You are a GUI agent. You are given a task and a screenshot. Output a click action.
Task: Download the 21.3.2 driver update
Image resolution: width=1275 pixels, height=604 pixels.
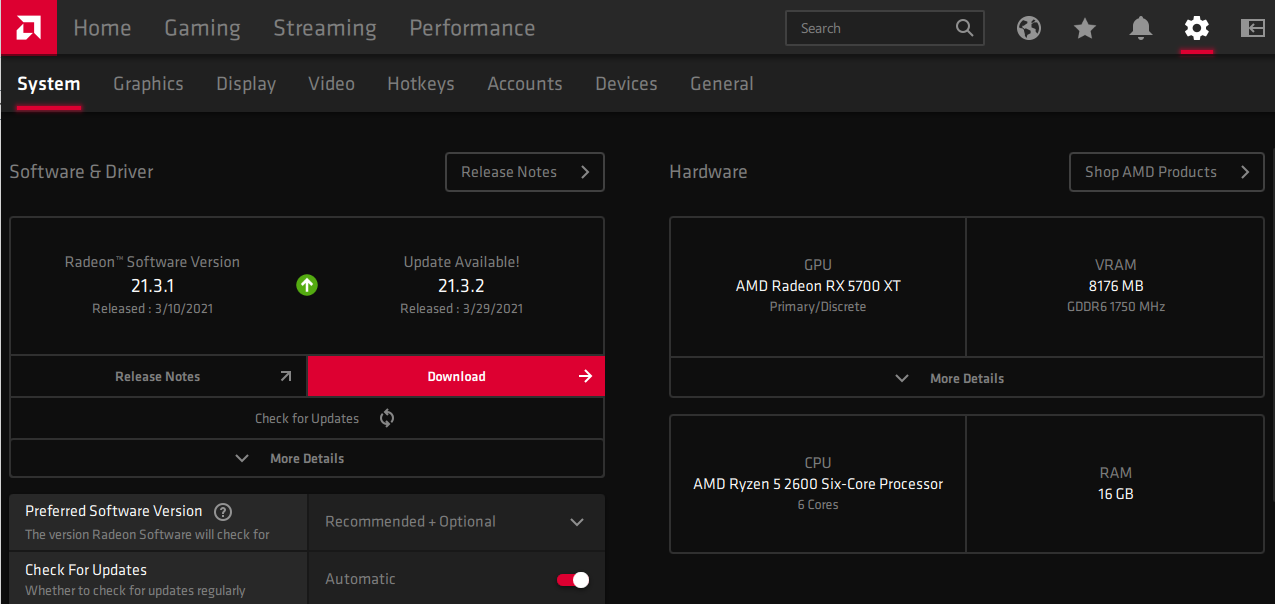(456, 376)
